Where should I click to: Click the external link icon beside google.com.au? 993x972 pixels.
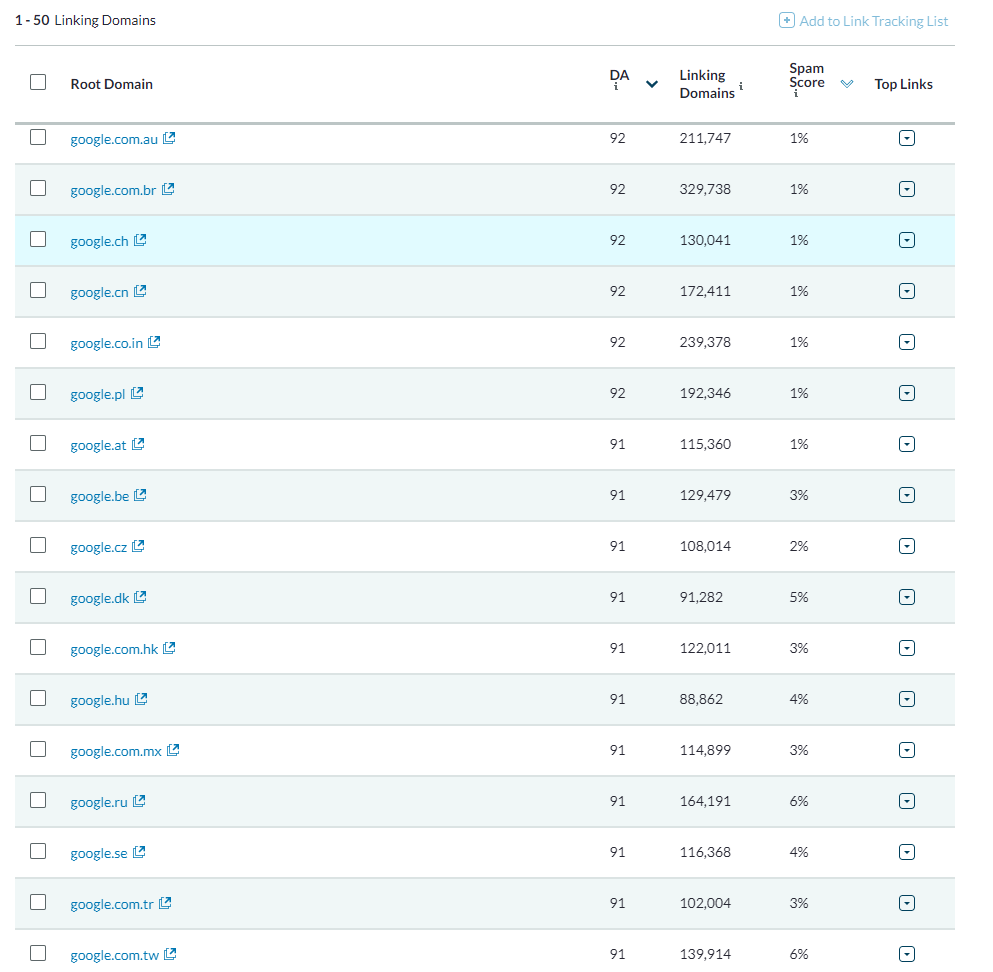tap(168, 137)
